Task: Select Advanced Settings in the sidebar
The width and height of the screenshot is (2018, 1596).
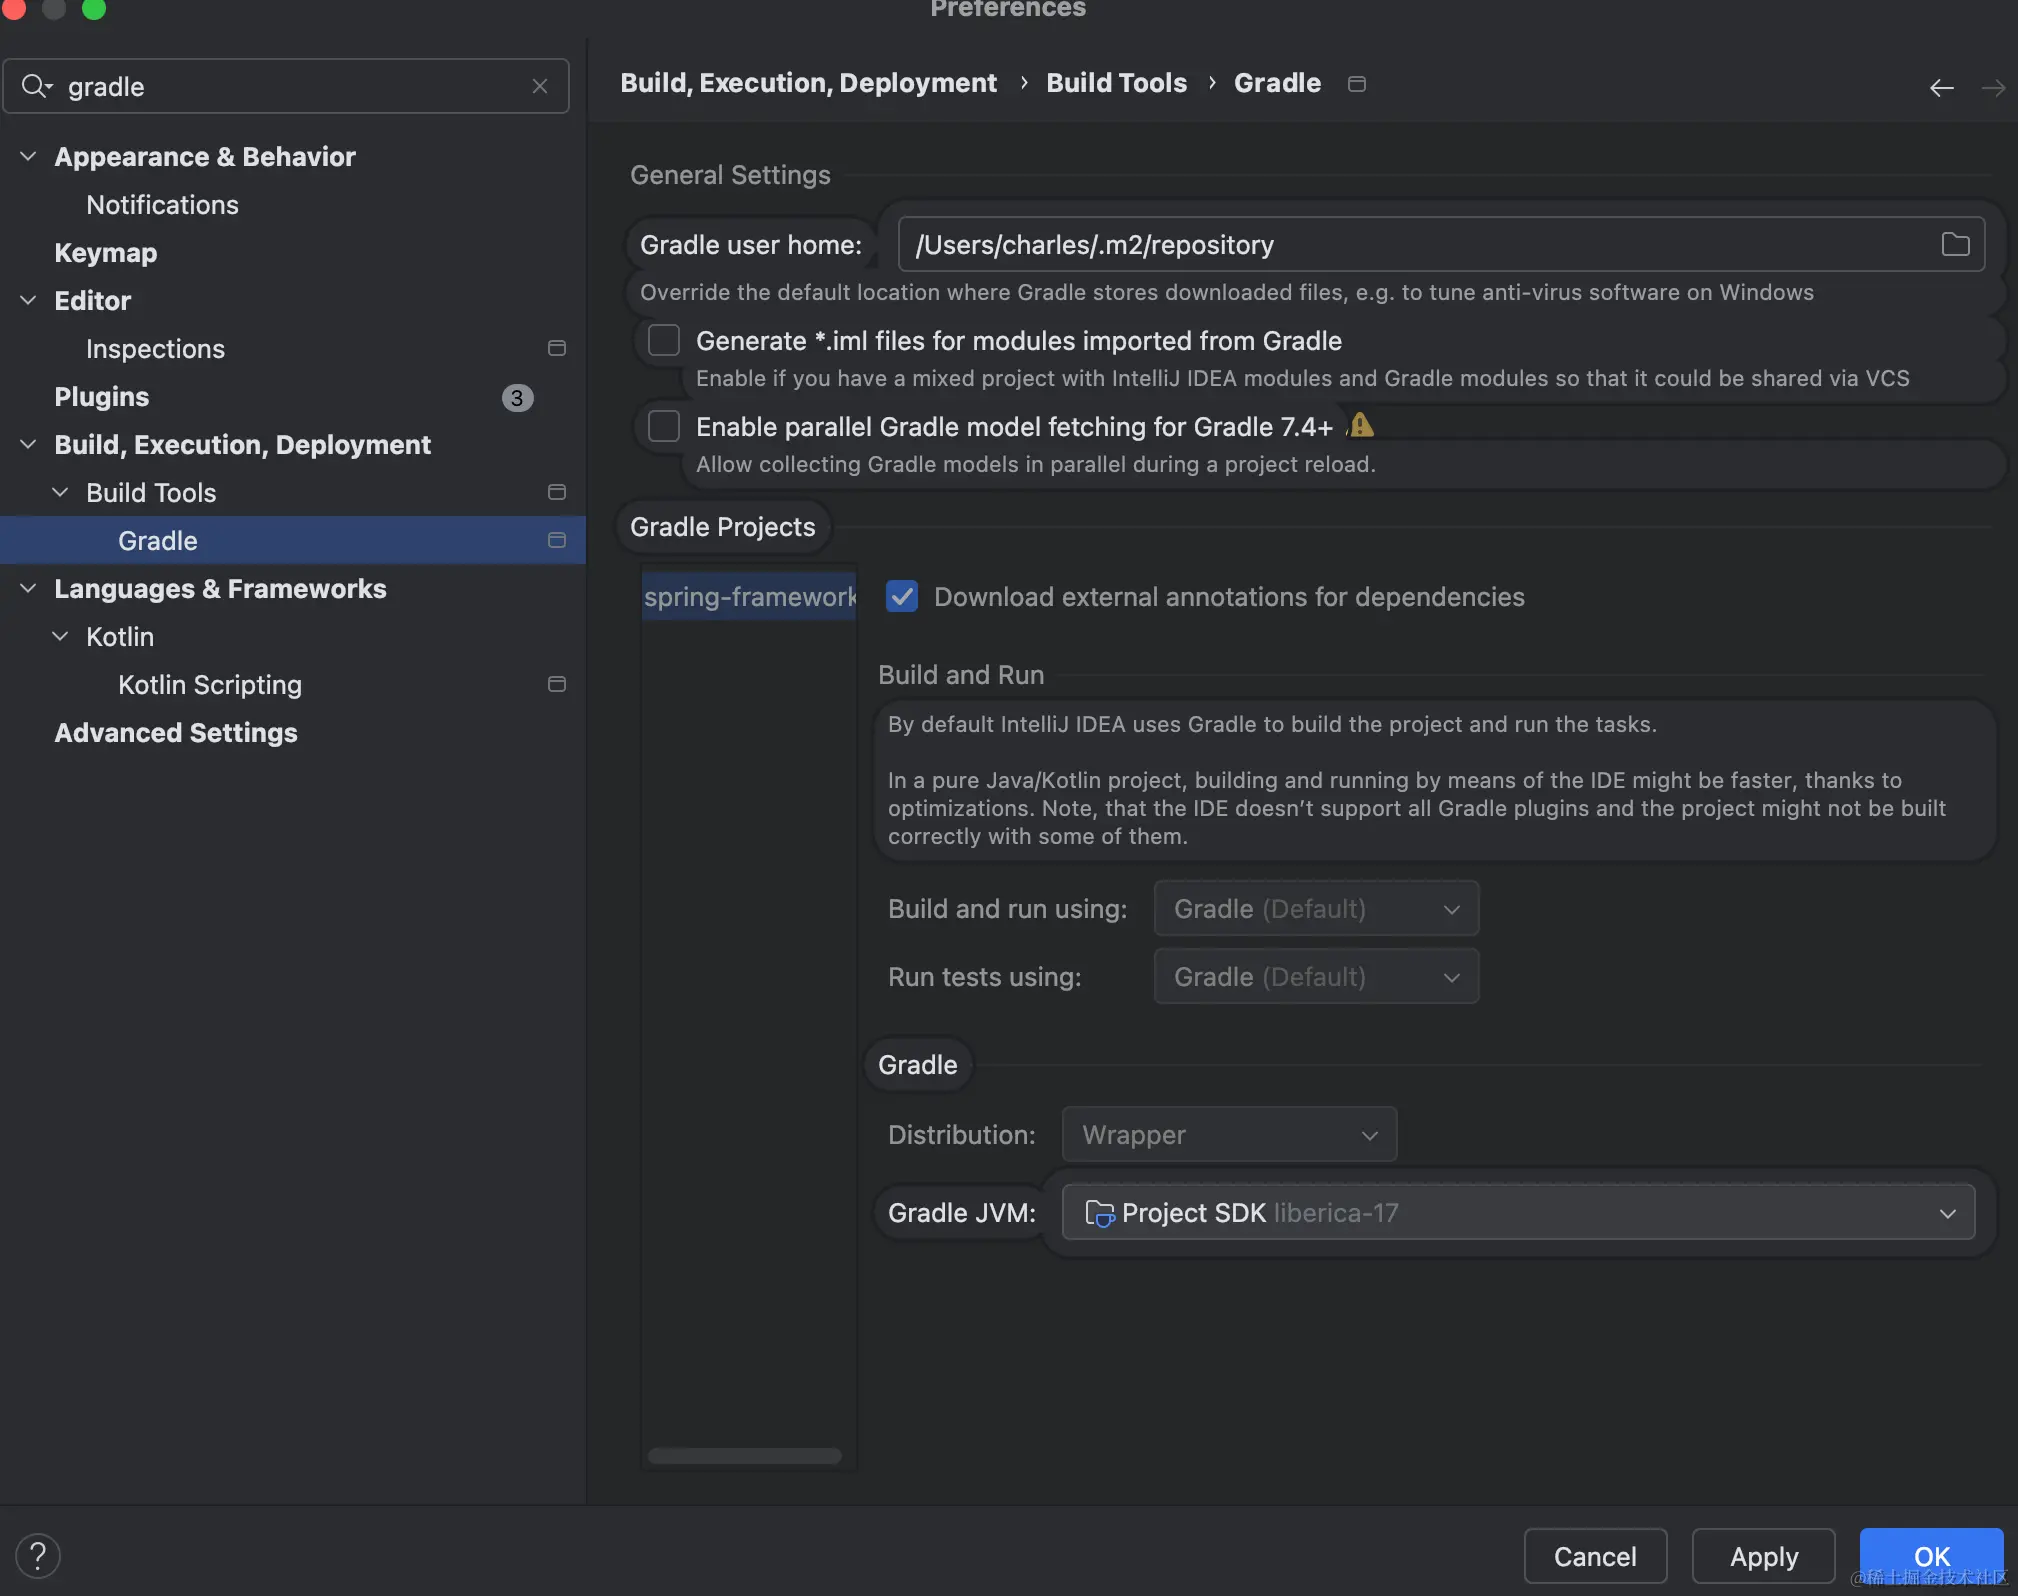Action: click(176, 733)
